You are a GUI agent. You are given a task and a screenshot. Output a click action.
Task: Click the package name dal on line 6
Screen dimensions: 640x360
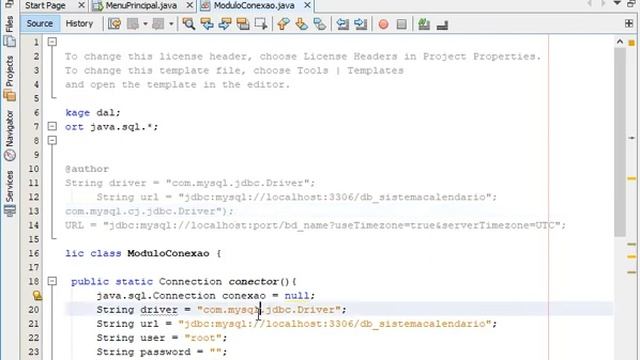(106, 113)
